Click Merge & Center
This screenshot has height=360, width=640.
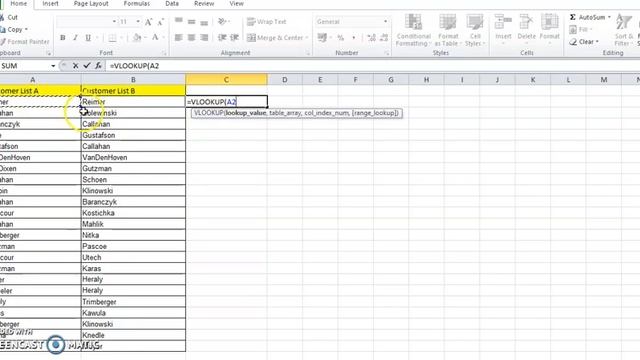[x=276, y=38]
